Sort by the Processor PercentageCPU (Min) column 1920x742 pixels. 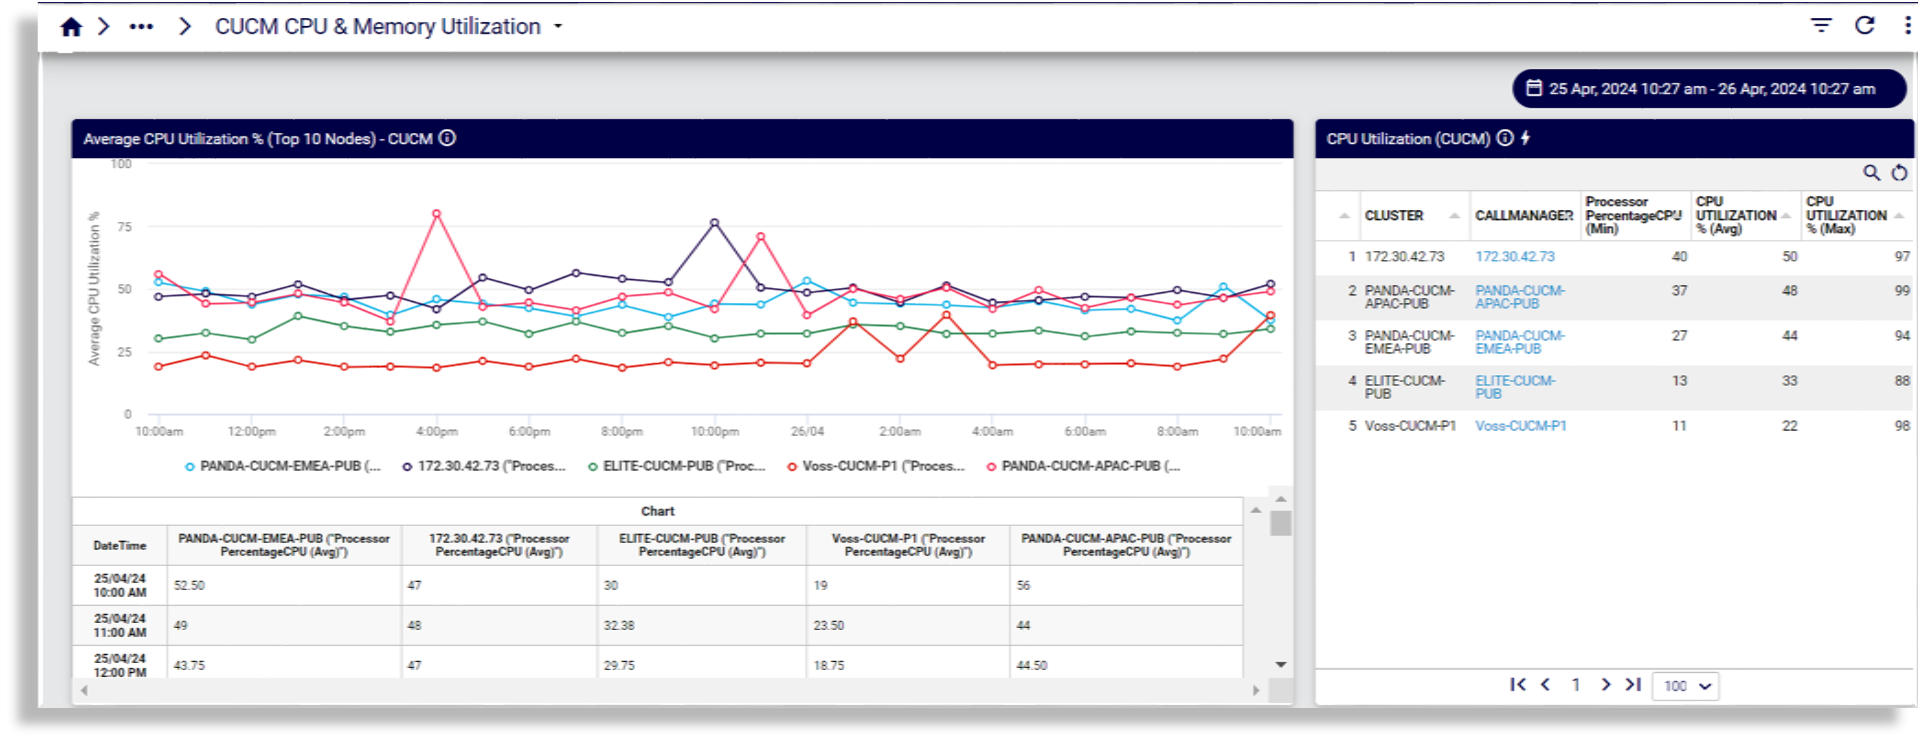pyautogui.click(x=1633, y=216)
